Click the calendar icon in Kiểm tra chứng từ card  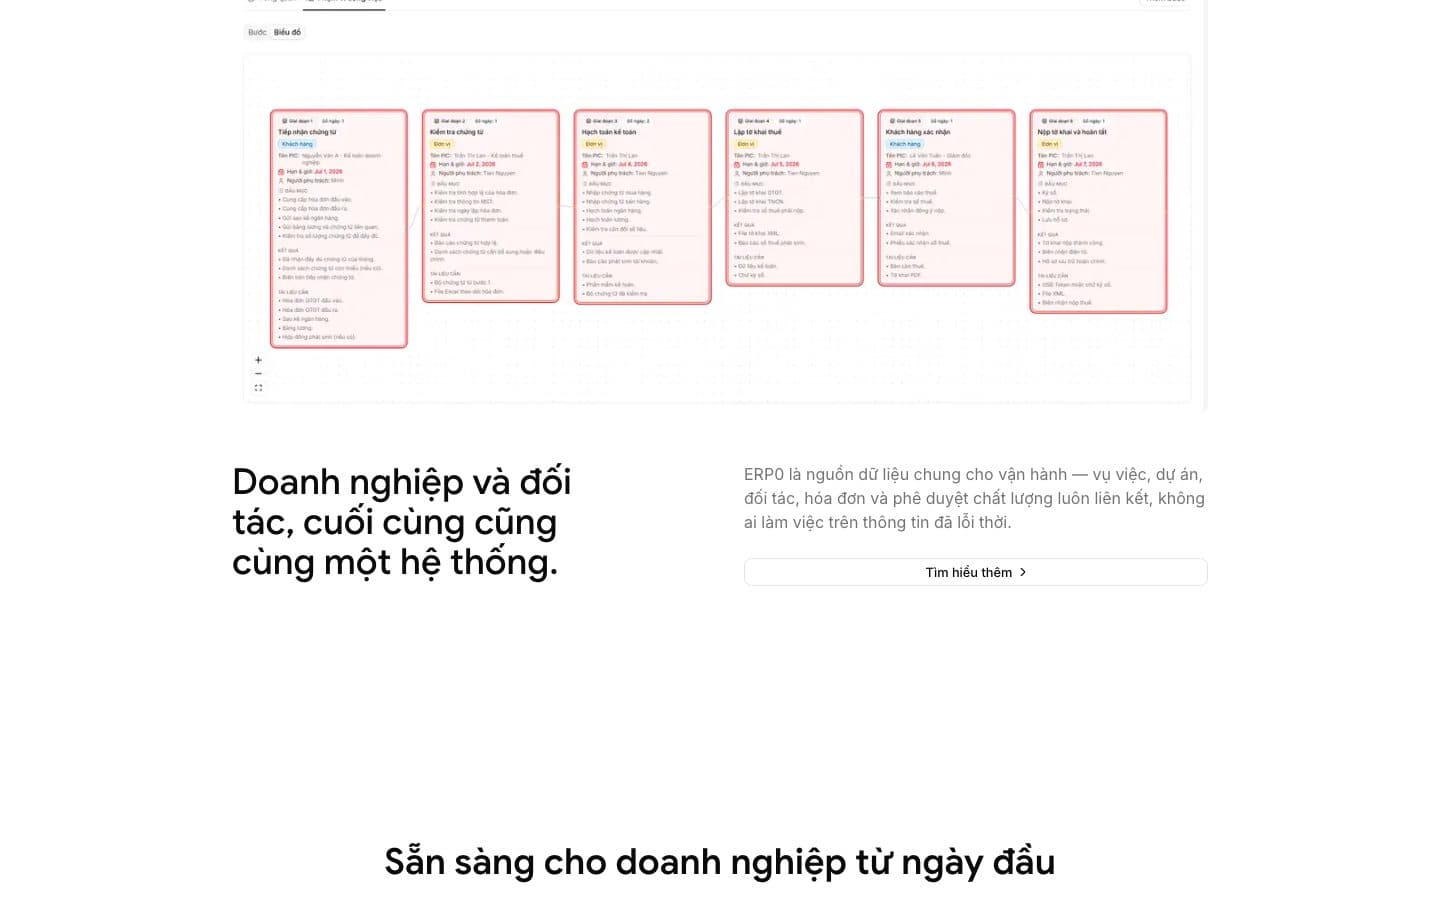(433, 164)
